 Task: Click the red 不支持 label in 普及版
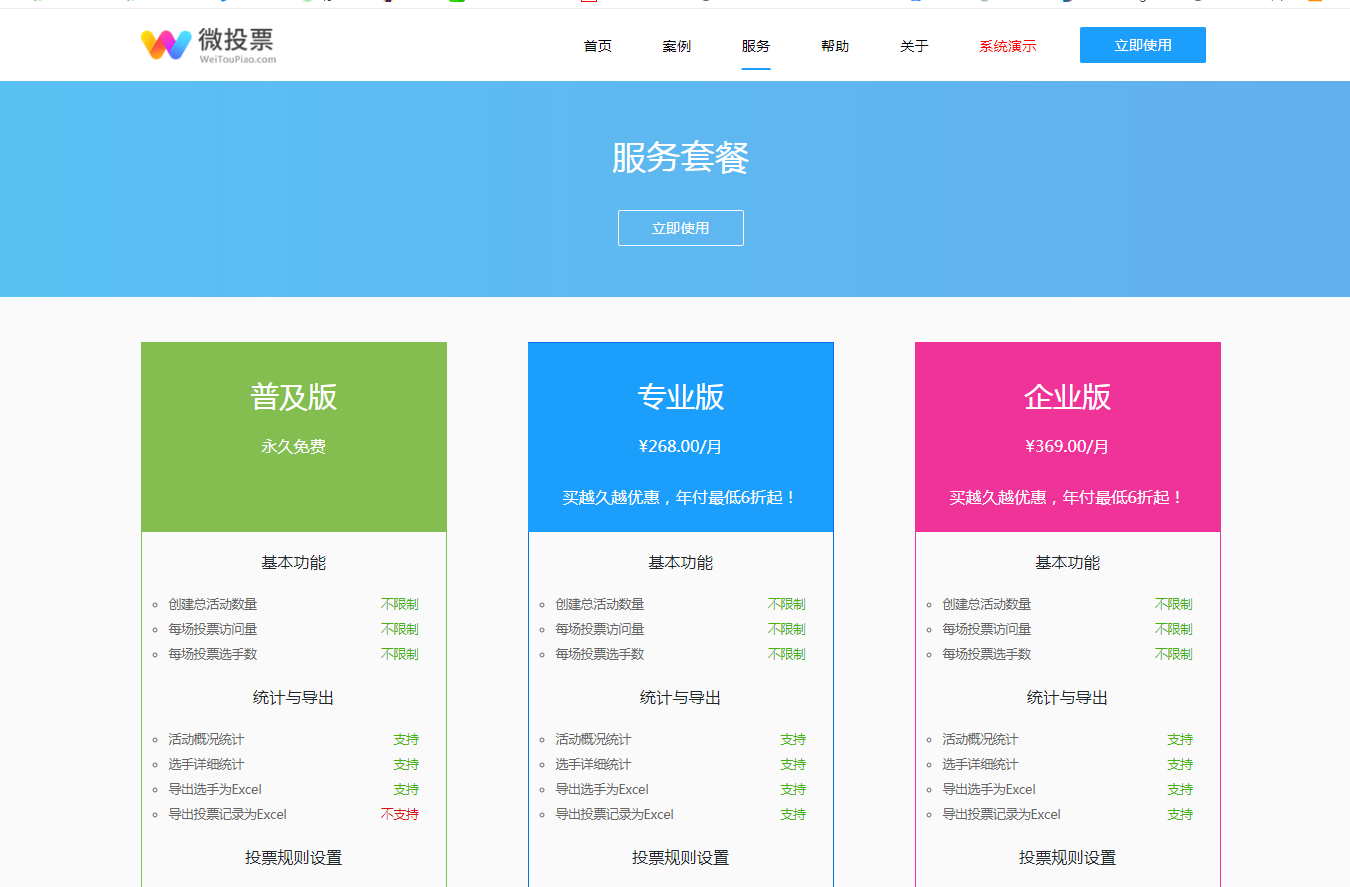point(399,814)
